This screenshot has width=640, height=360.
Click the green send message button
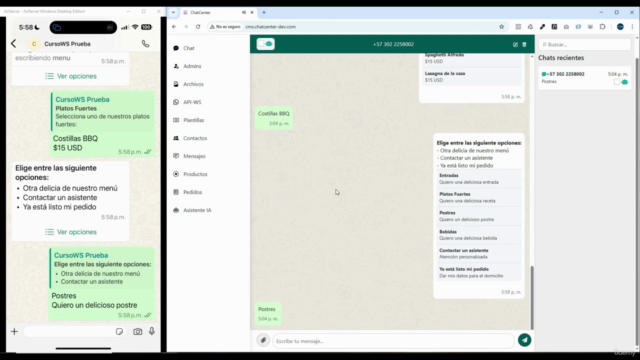click(x=524, y=340)
